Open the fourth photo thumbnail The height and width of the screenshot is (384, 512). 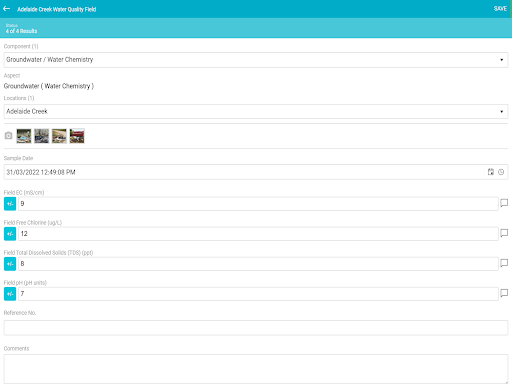(x=77, y=136)
